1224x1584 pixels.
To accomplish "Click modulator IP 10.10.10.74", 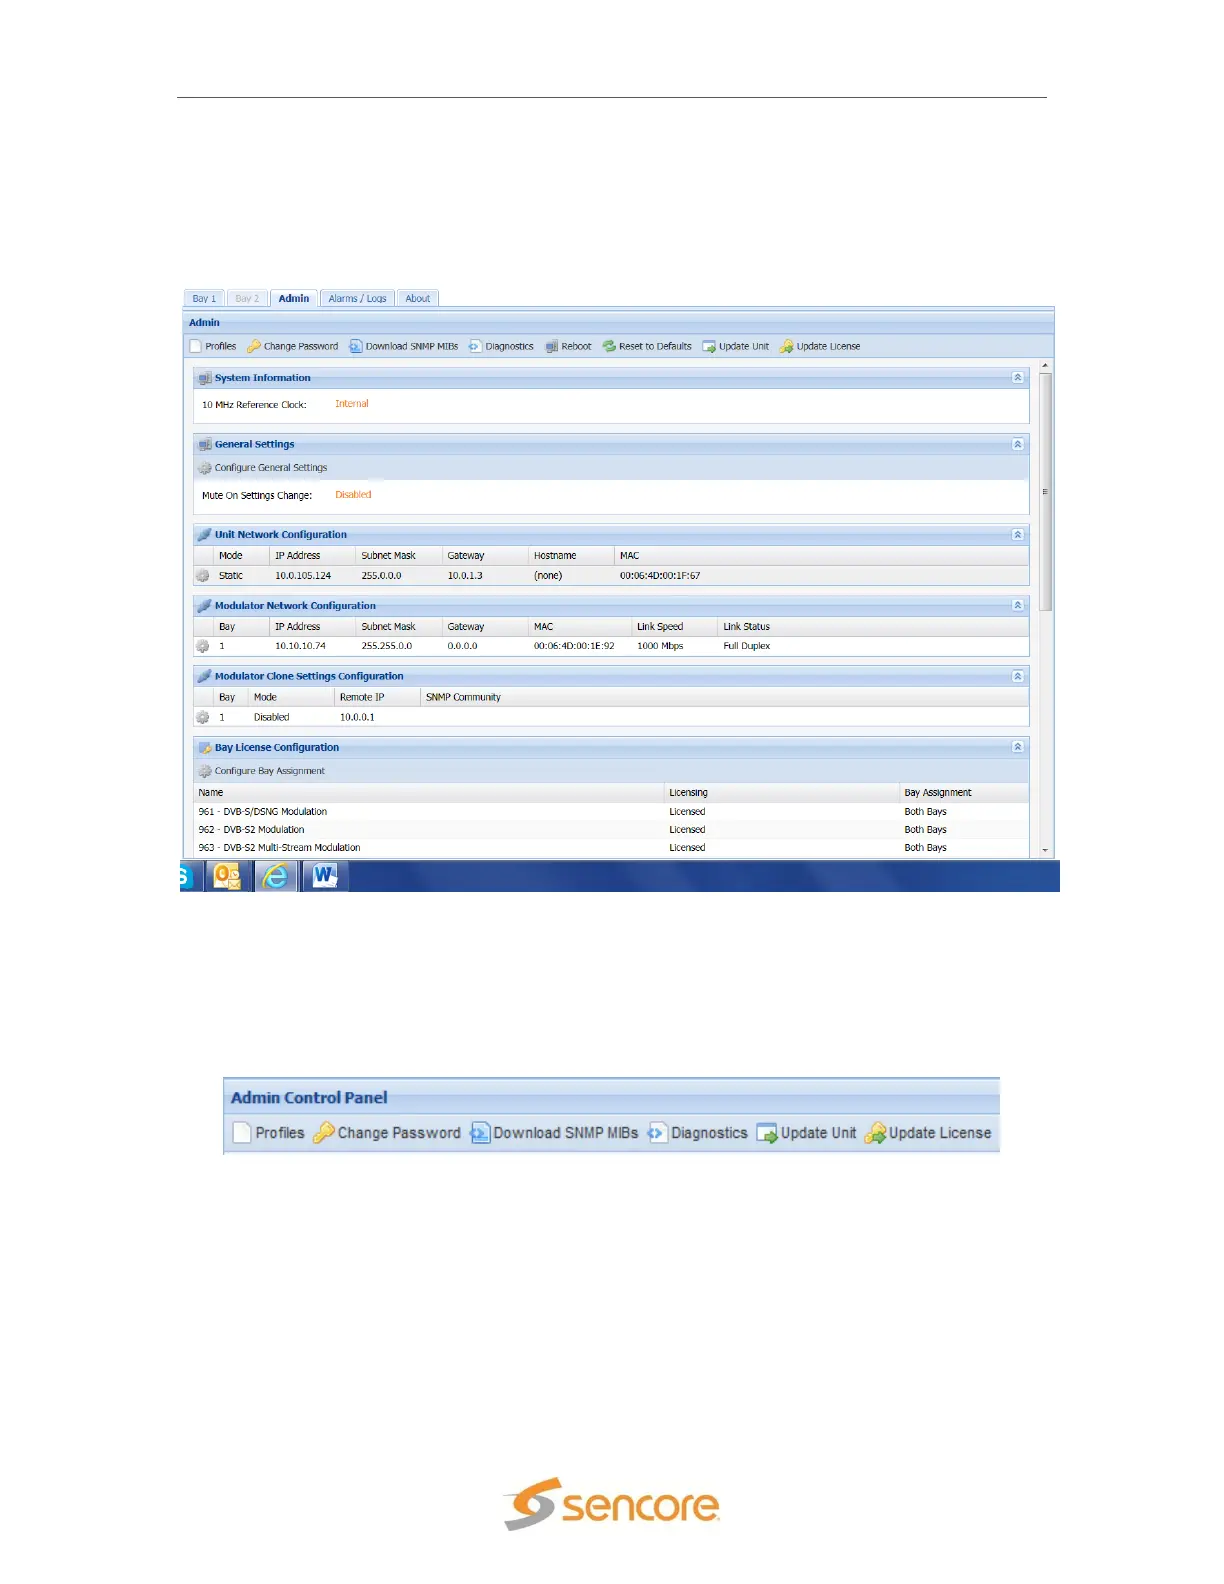I will 300,646.
